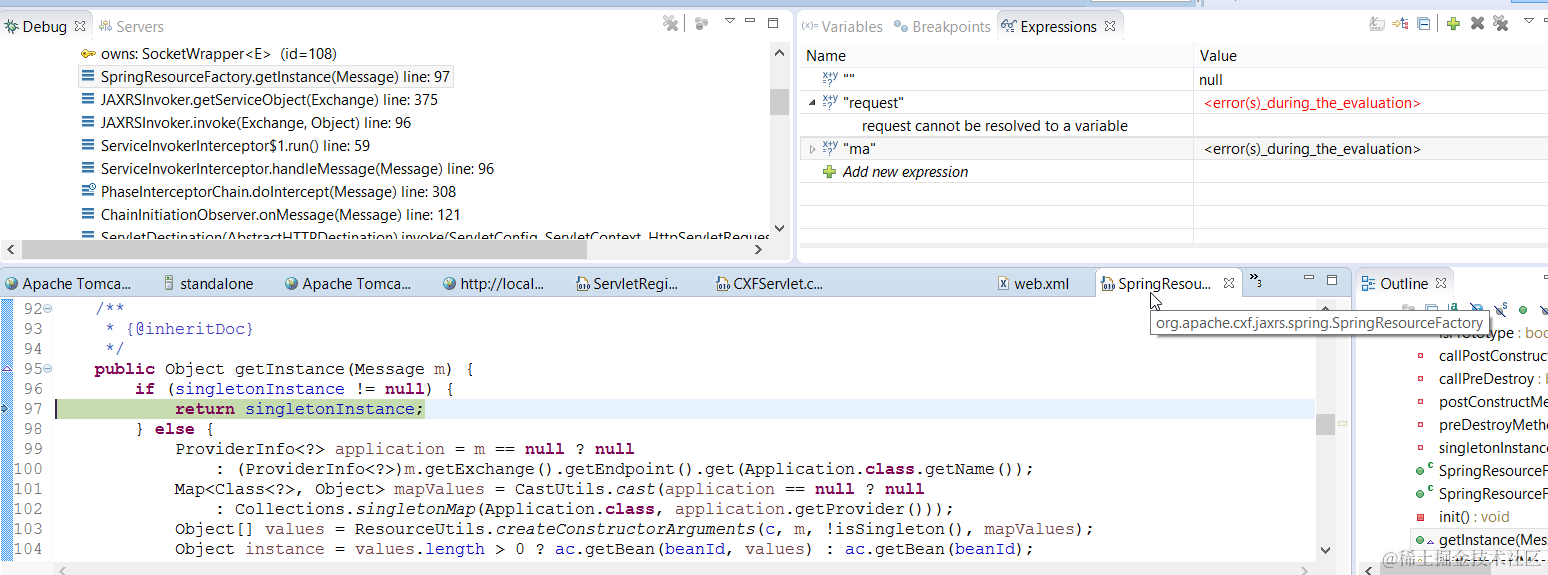The width and height of the screenshot is (1548, 575).
Task: Open the standalone editor tab
Action: (x=208, y=284)
